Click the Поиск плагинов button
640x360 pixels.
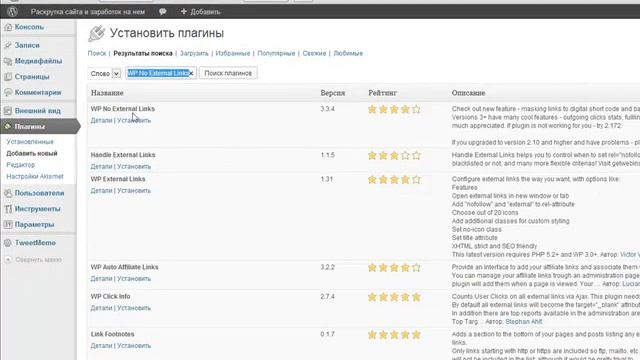coord(228,73)
